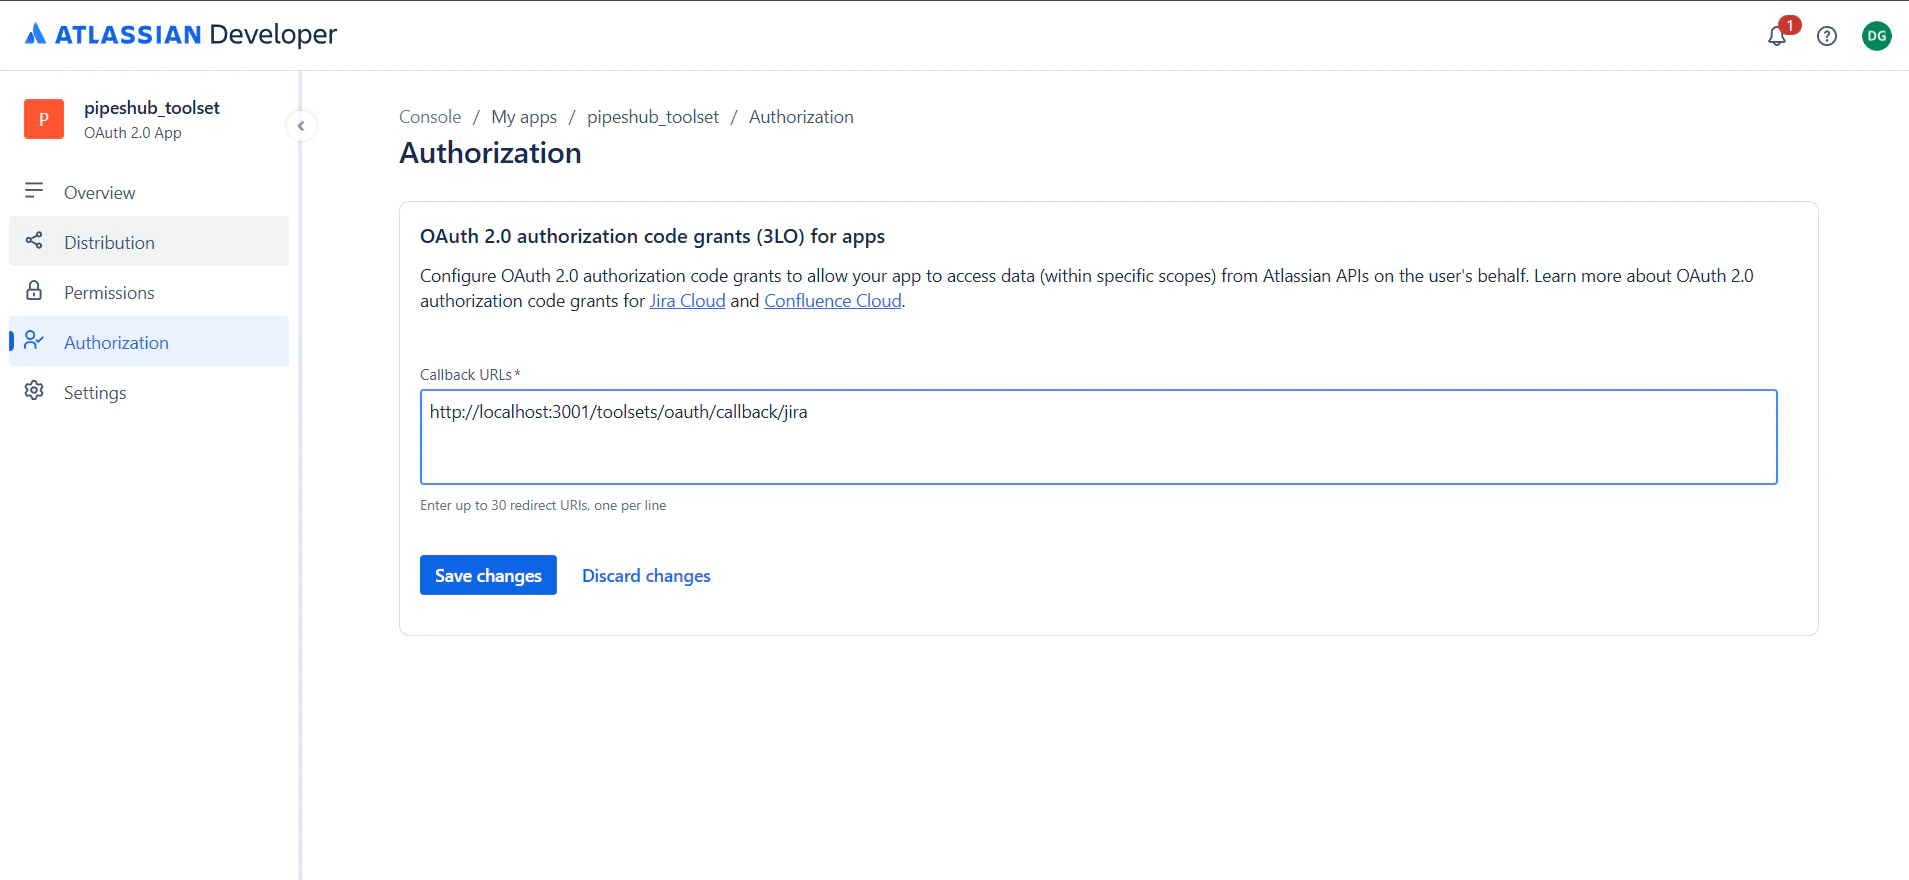The width and height of the screenshot is (1909, 880).
Task: Open the Settings section
Action: click(x=149, y=392)
